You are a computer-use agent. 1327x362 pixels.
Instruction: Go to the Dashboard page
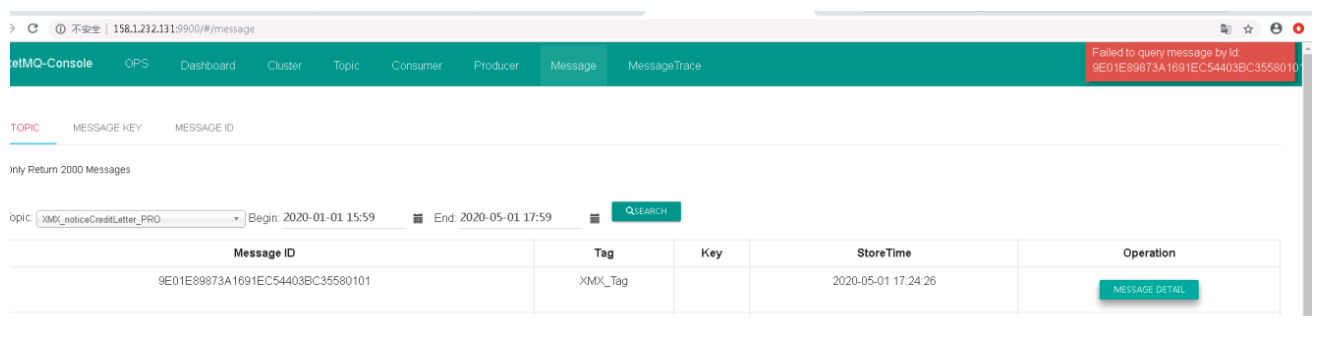point(208,65)
